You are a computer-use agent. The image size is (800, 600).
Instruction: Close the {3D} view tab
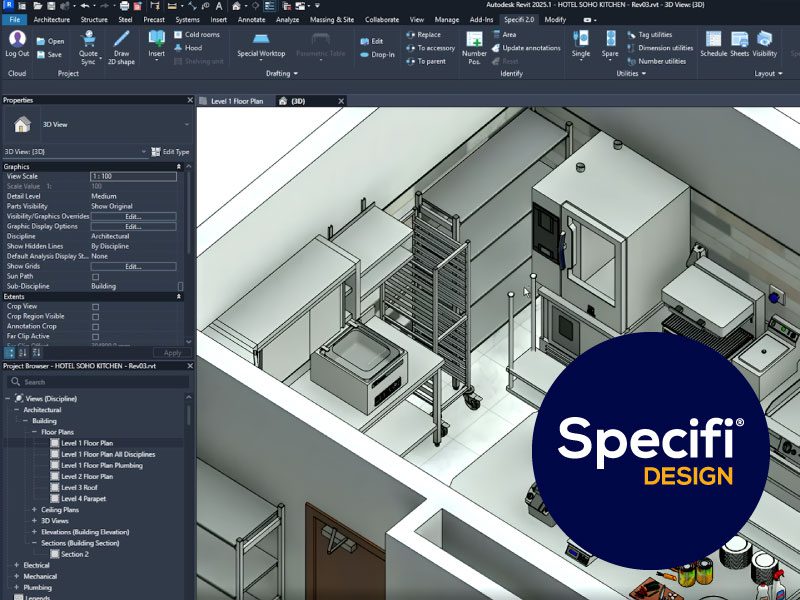pos(341,101)
